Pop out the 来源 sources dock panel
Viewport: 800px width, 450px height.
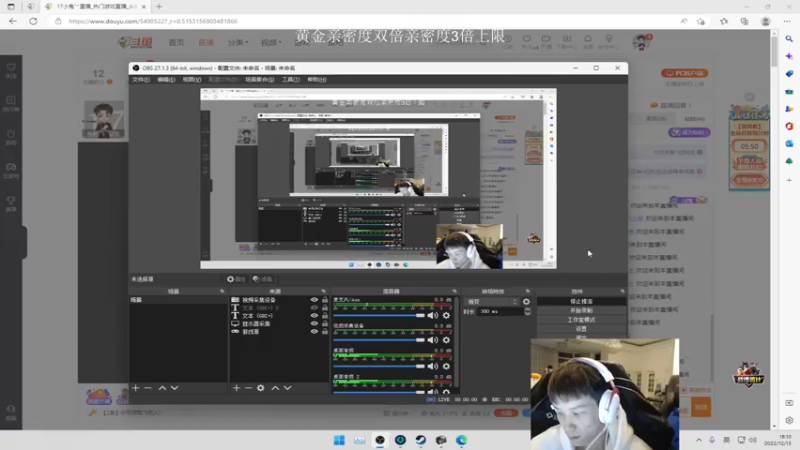point(323,291)
